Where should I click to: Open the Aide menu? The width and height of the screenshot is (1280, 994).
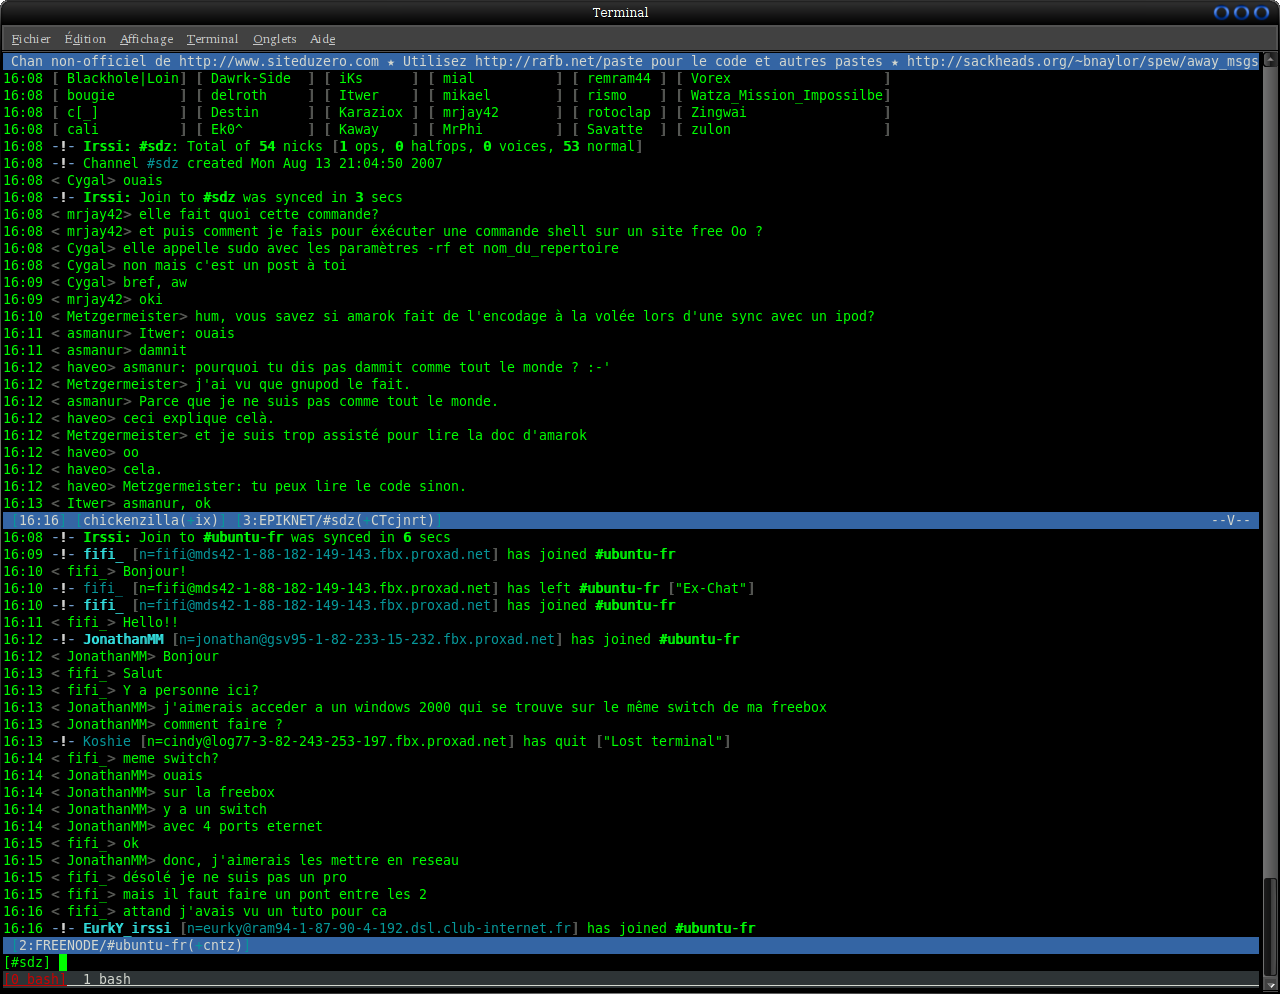322,39
